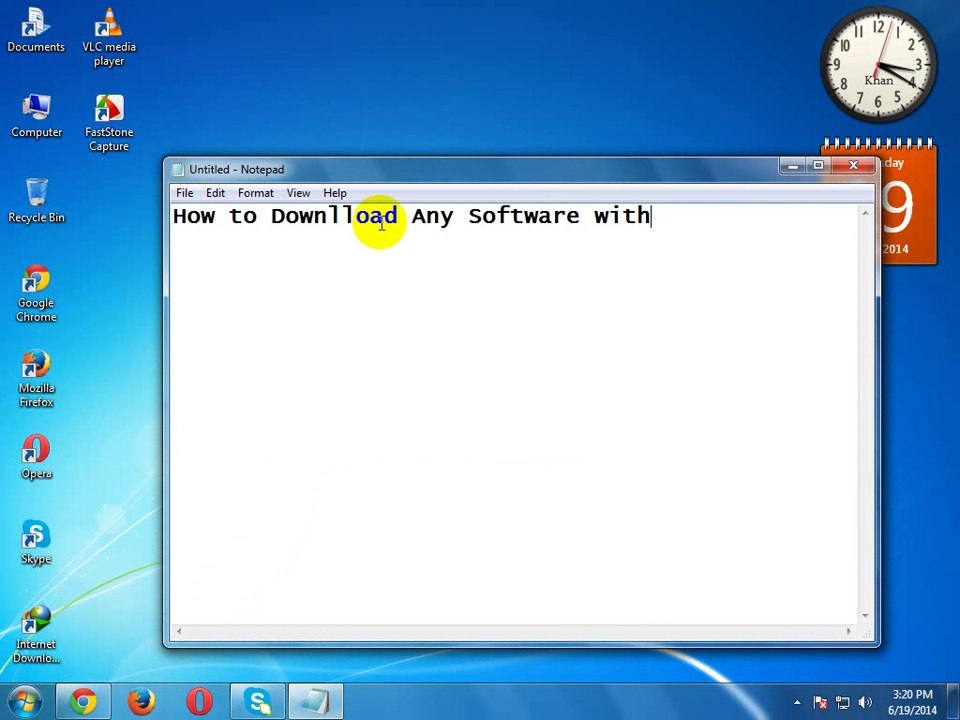Open the Documents desktop shortcut
This screenshot has width=960, height=720.
pos(36,31)
